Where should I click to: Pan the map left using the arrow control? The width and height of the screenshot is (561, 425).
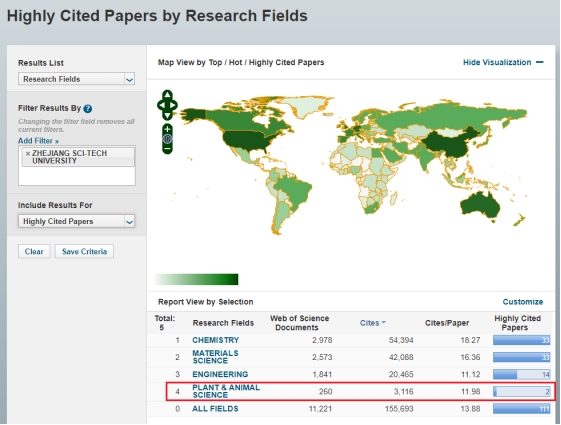pos(161,105)
